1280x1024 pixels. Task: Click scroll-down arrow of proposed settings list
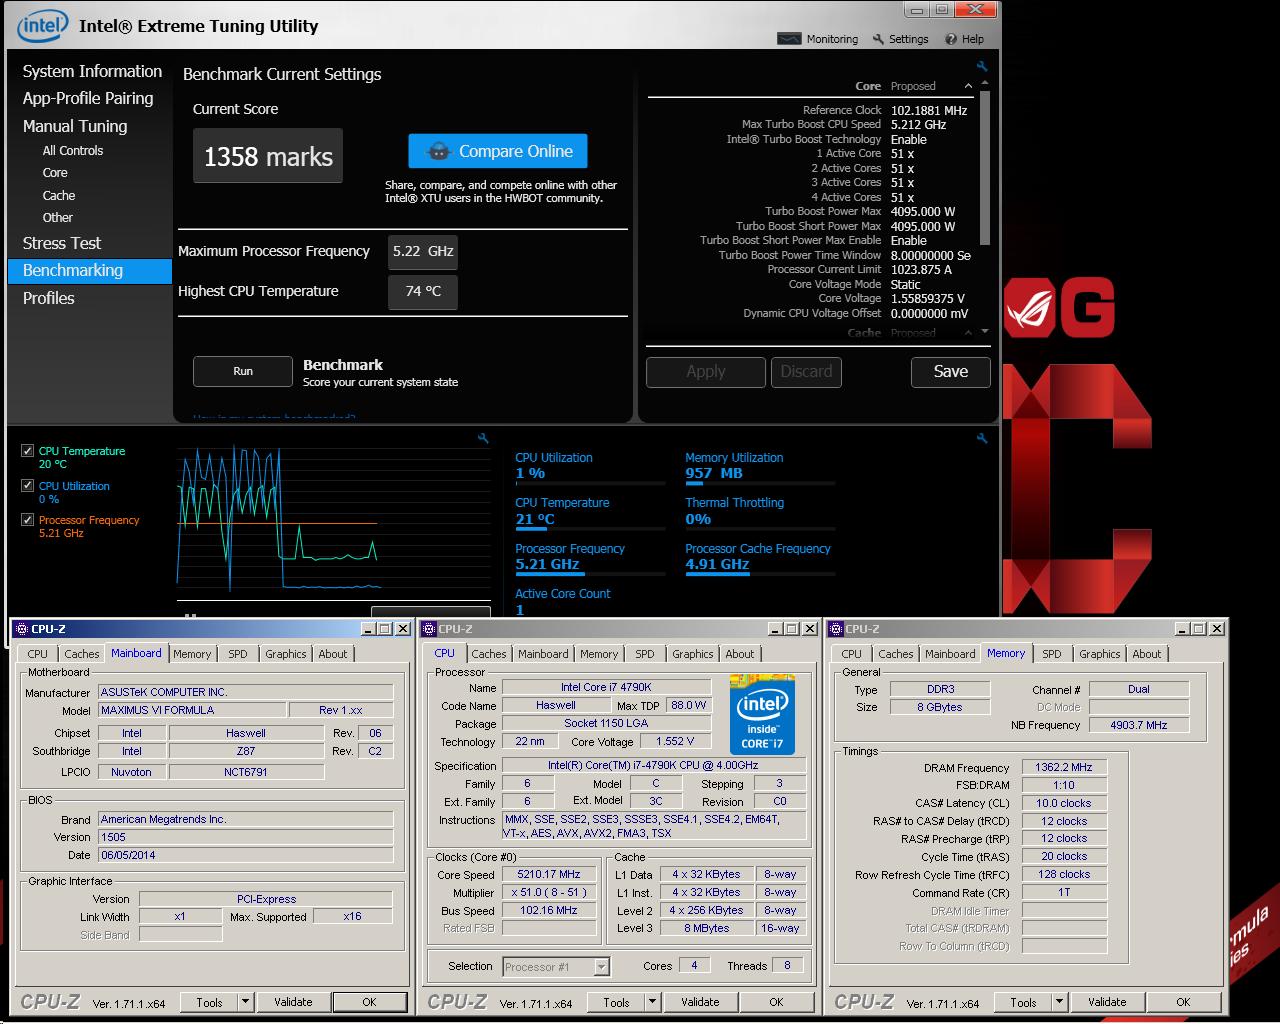[x=985, y=332]
